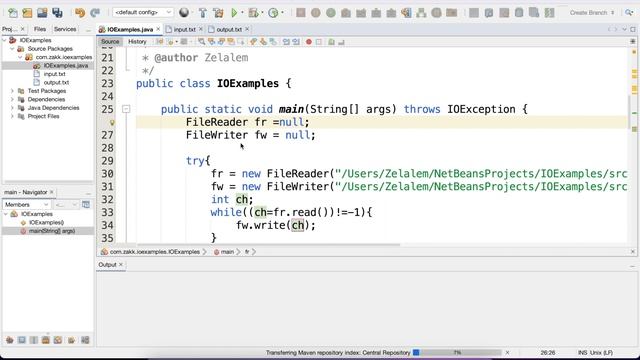The image size is (640, 360).
Task: Switch to the IOExamples.java tab
Action: (130, 29)
